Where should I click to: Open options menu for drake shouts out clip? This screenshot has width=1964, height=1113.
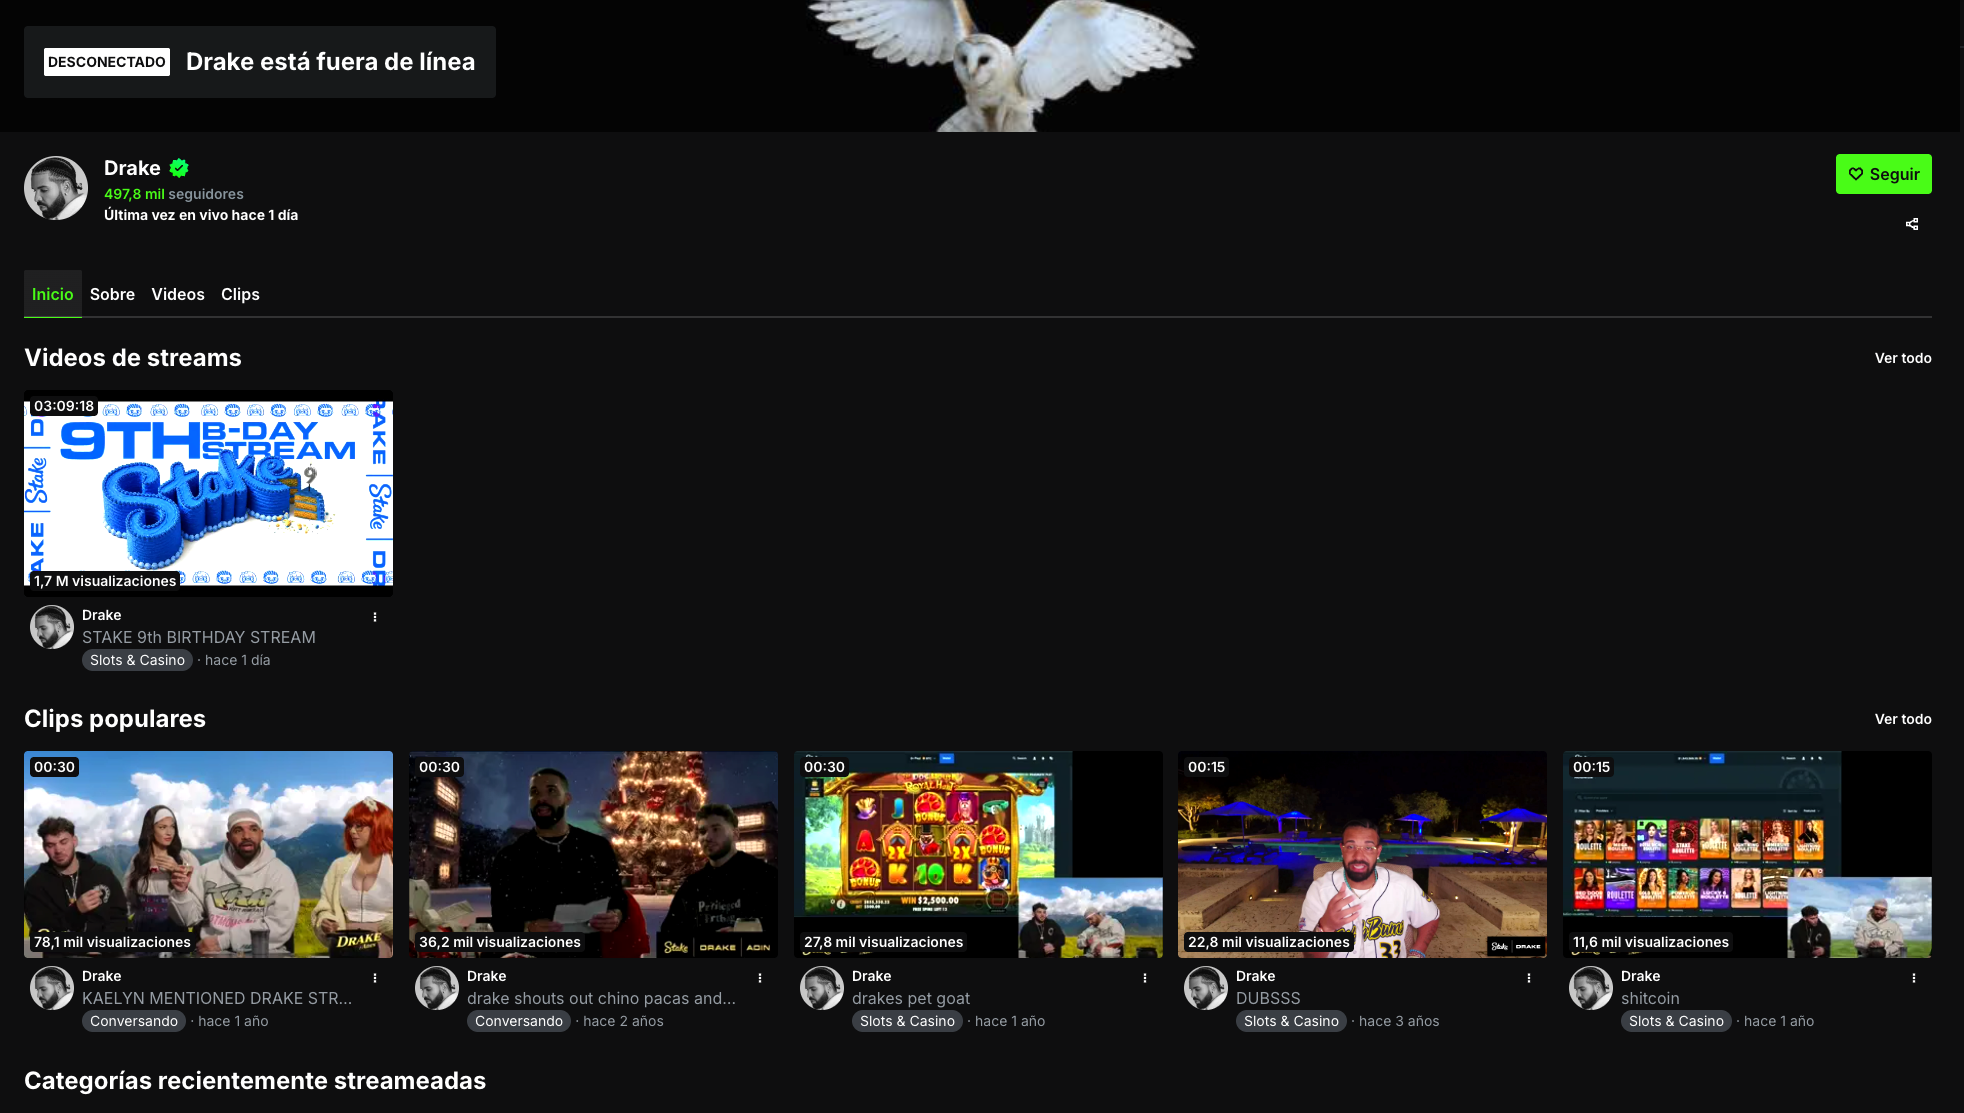coord(760,978)
